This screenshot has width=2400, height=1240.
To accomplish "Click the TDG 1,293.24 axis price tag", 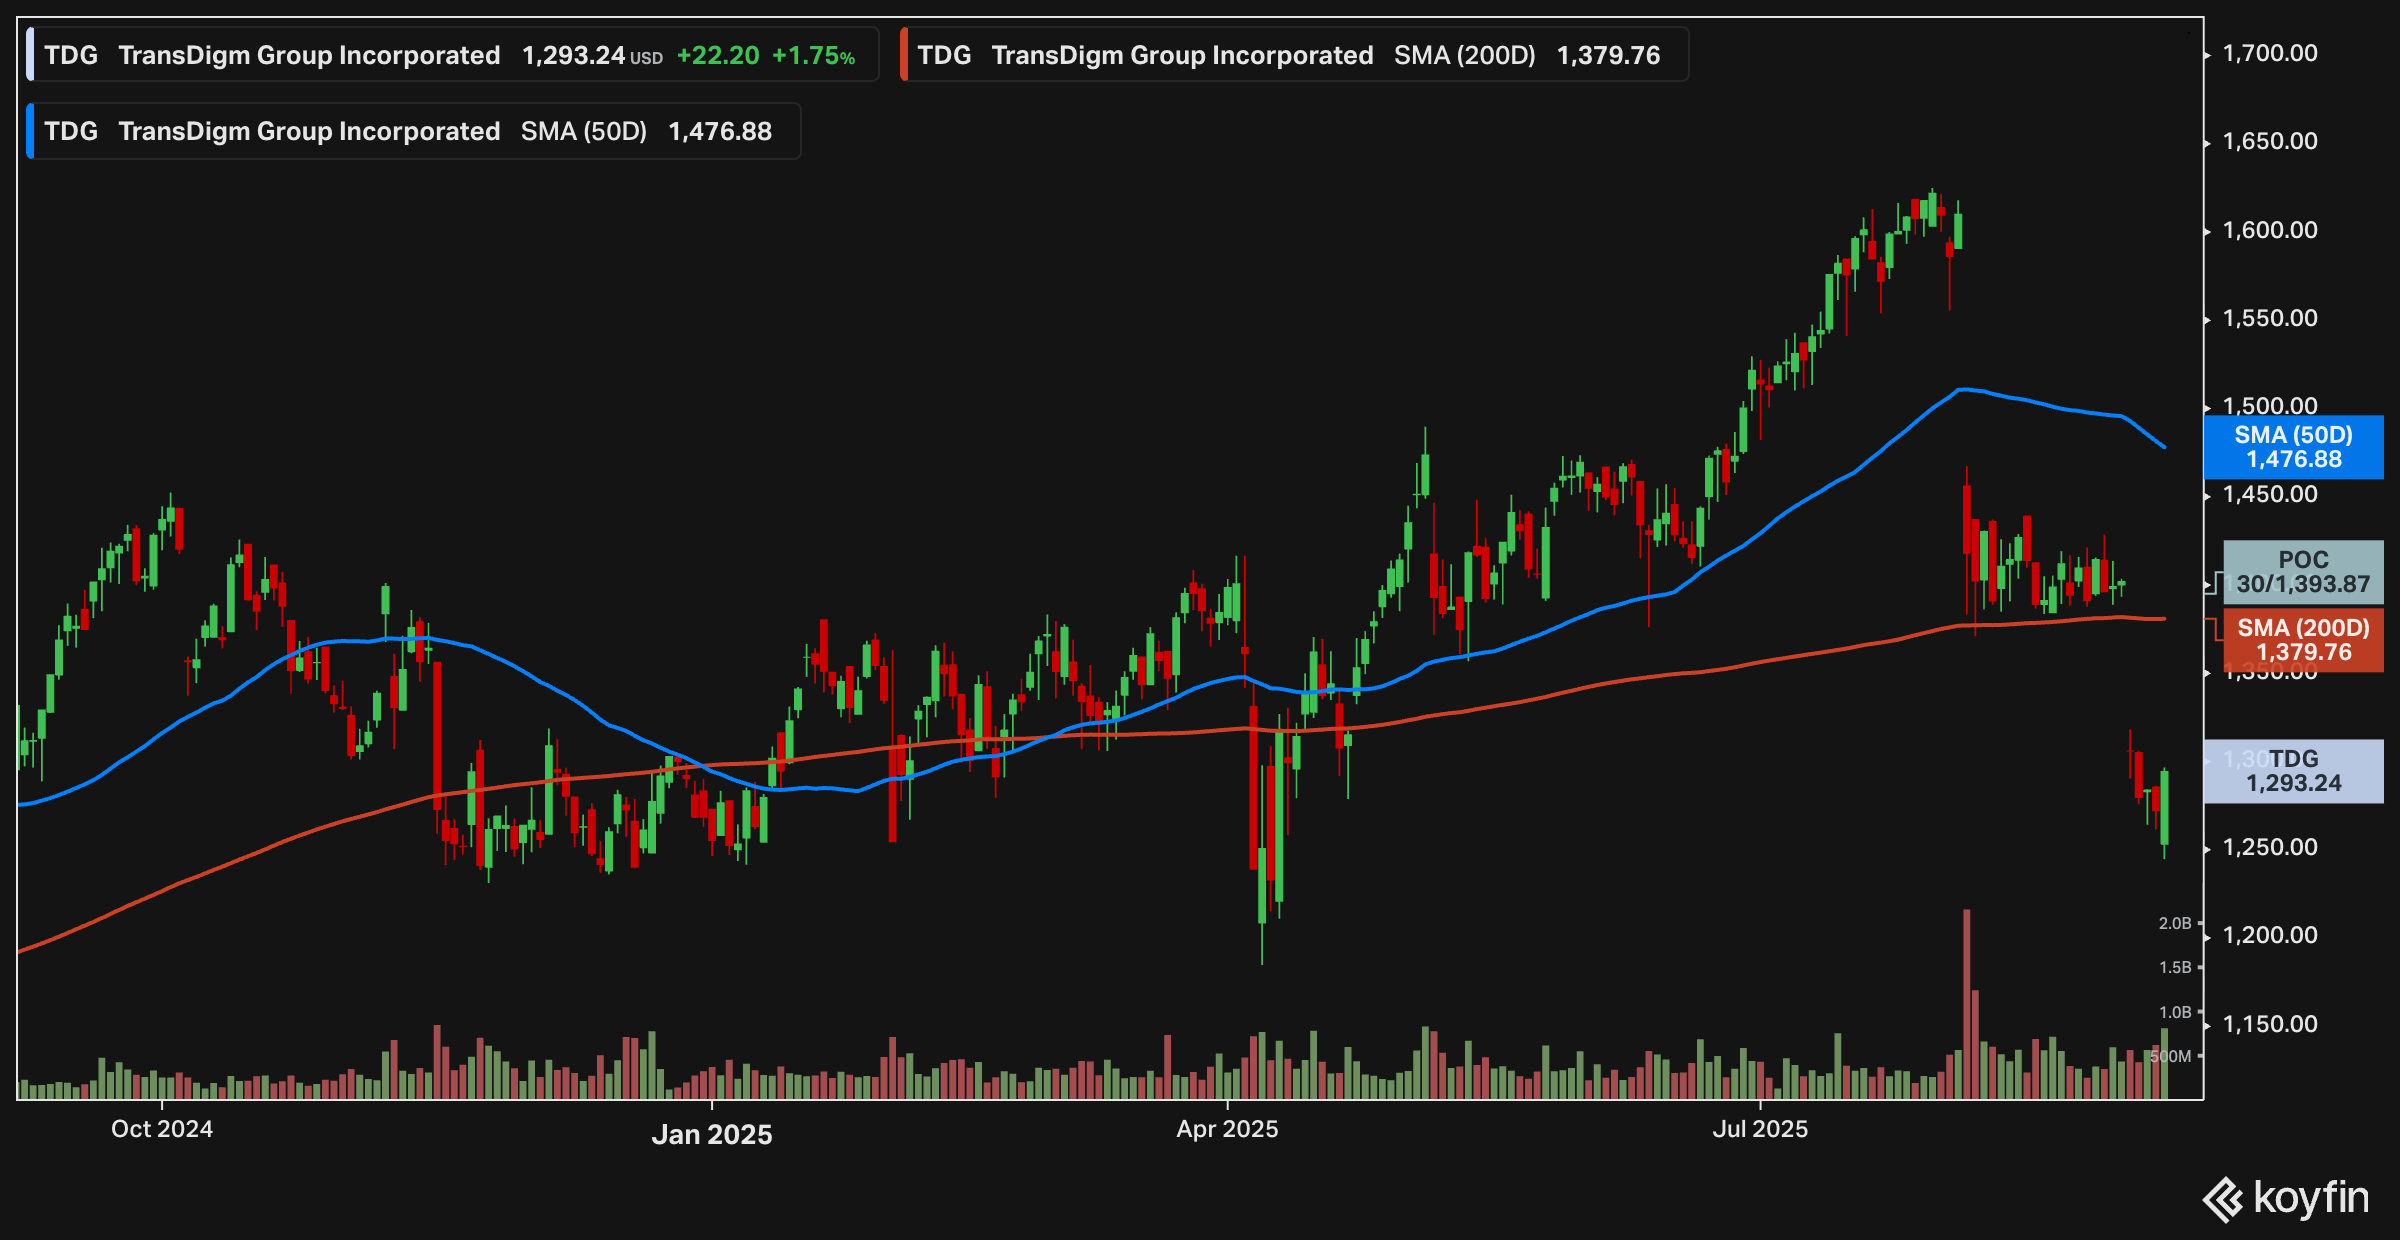I will pyautogui.click(x=2293, y=771).
